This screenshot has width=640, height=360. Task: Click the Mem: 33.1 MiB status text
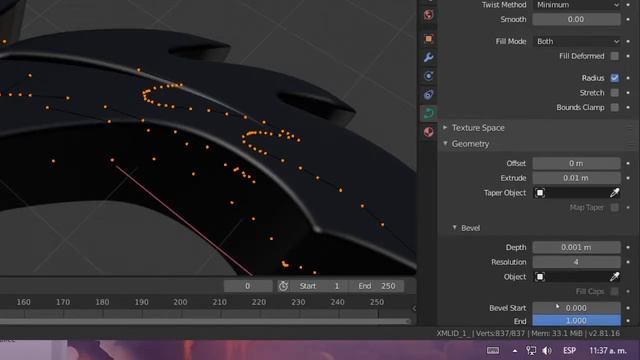[557, 333]
